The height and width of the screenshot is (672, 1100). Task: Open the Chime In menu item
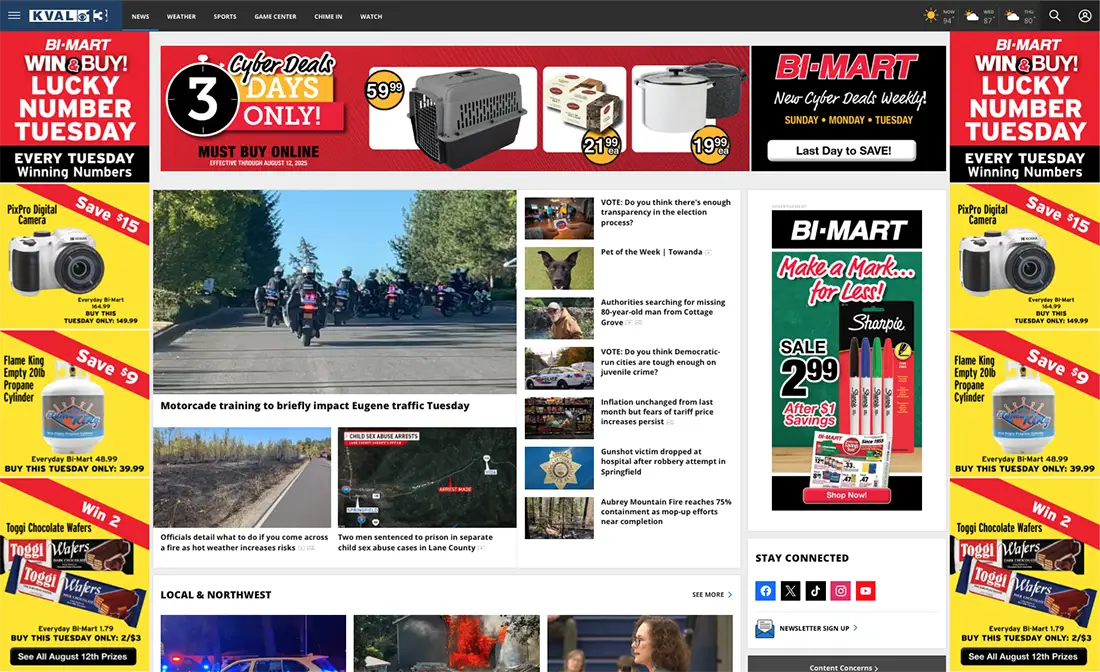pos(328,16)
